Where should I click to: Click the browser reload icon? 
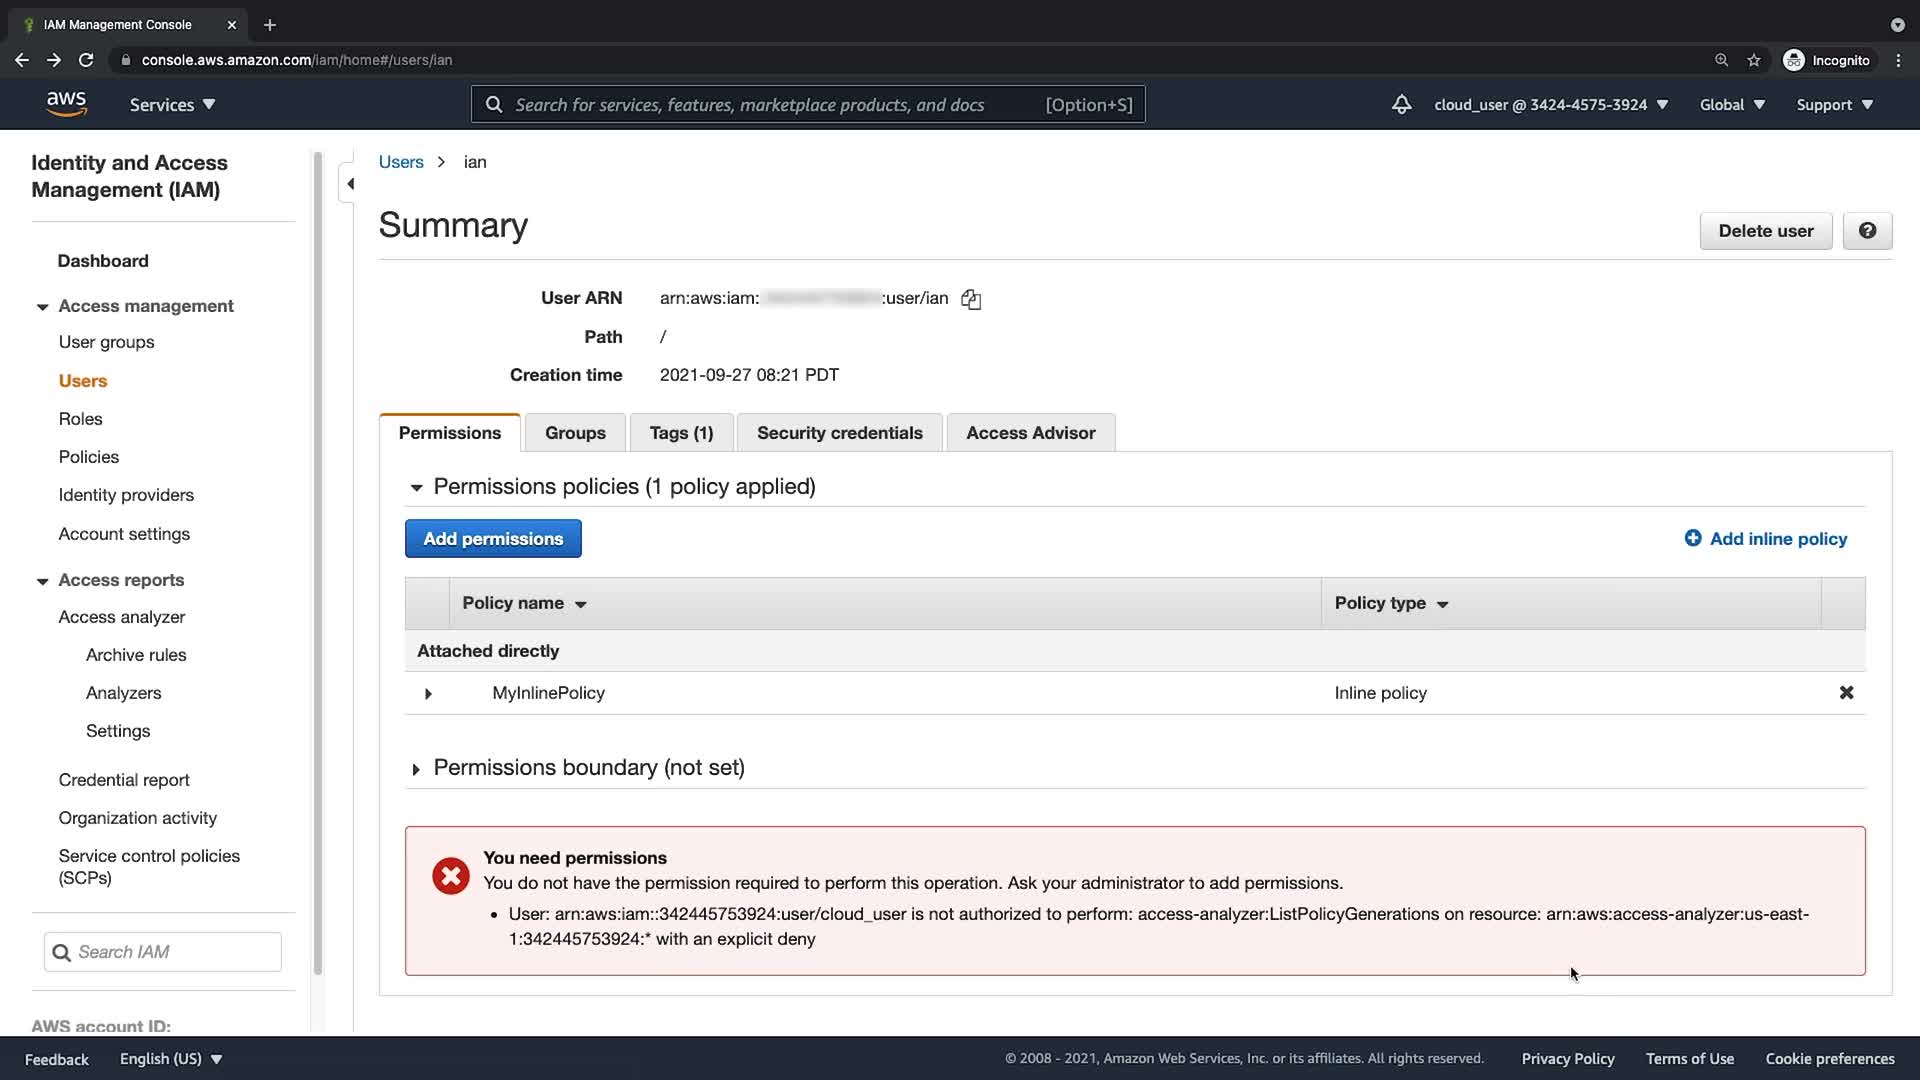pyautogui.click(x=86, y=60)
